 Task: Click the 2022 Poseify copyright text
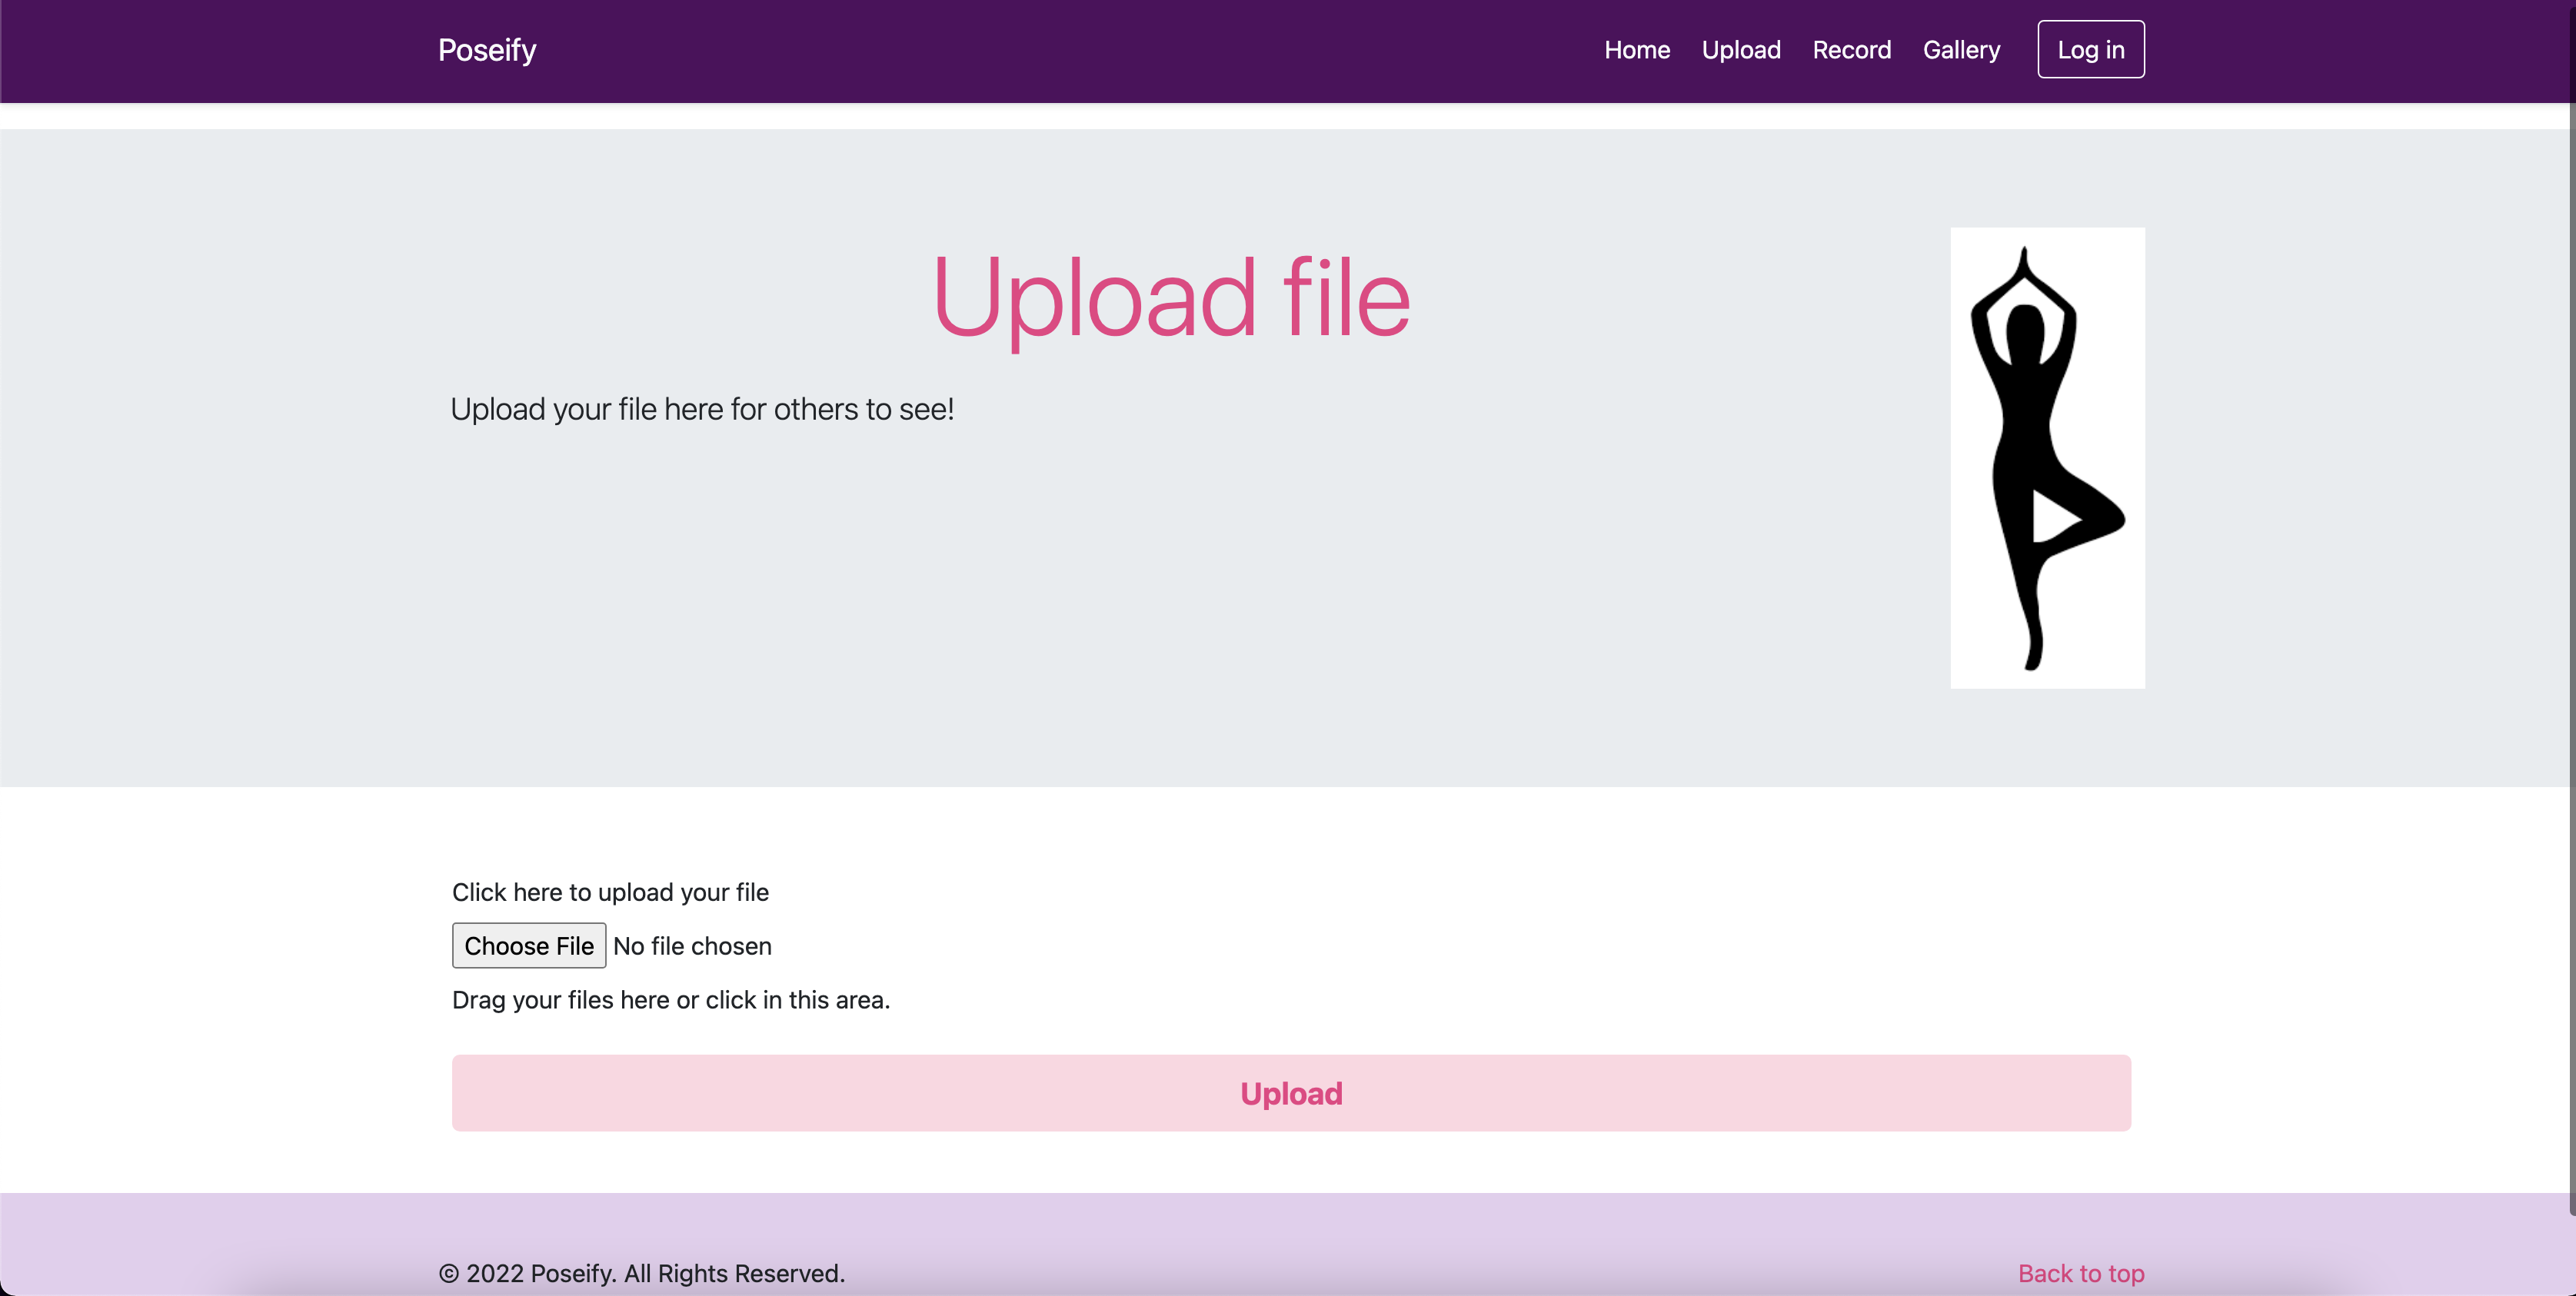[641, 1273]
